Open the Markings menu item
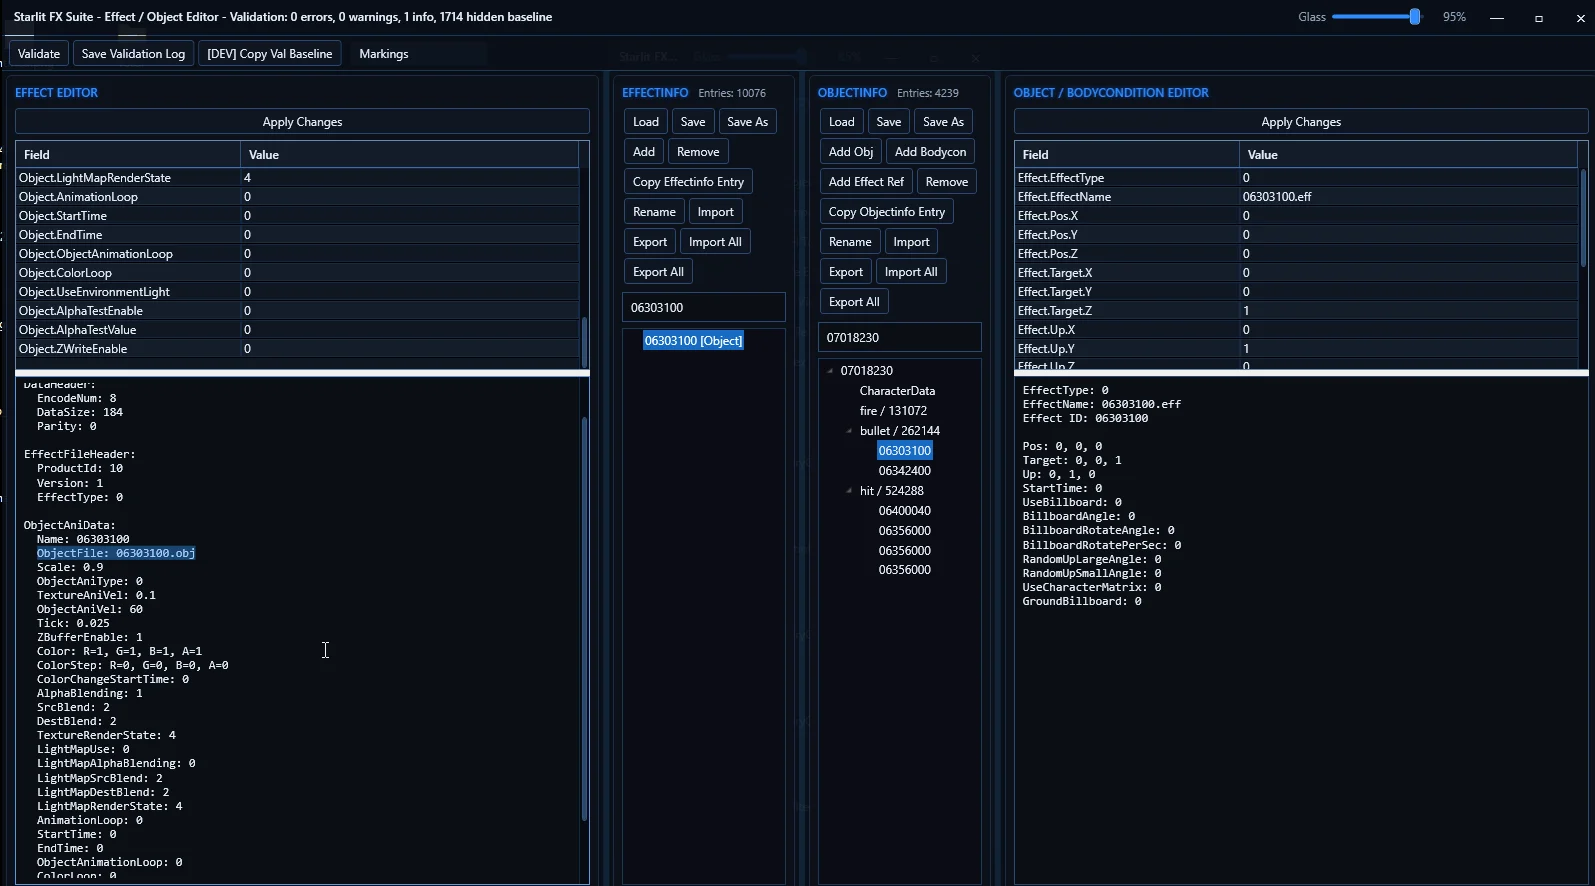The width and height of the screenshot is (1595, 886). point(384,54)
